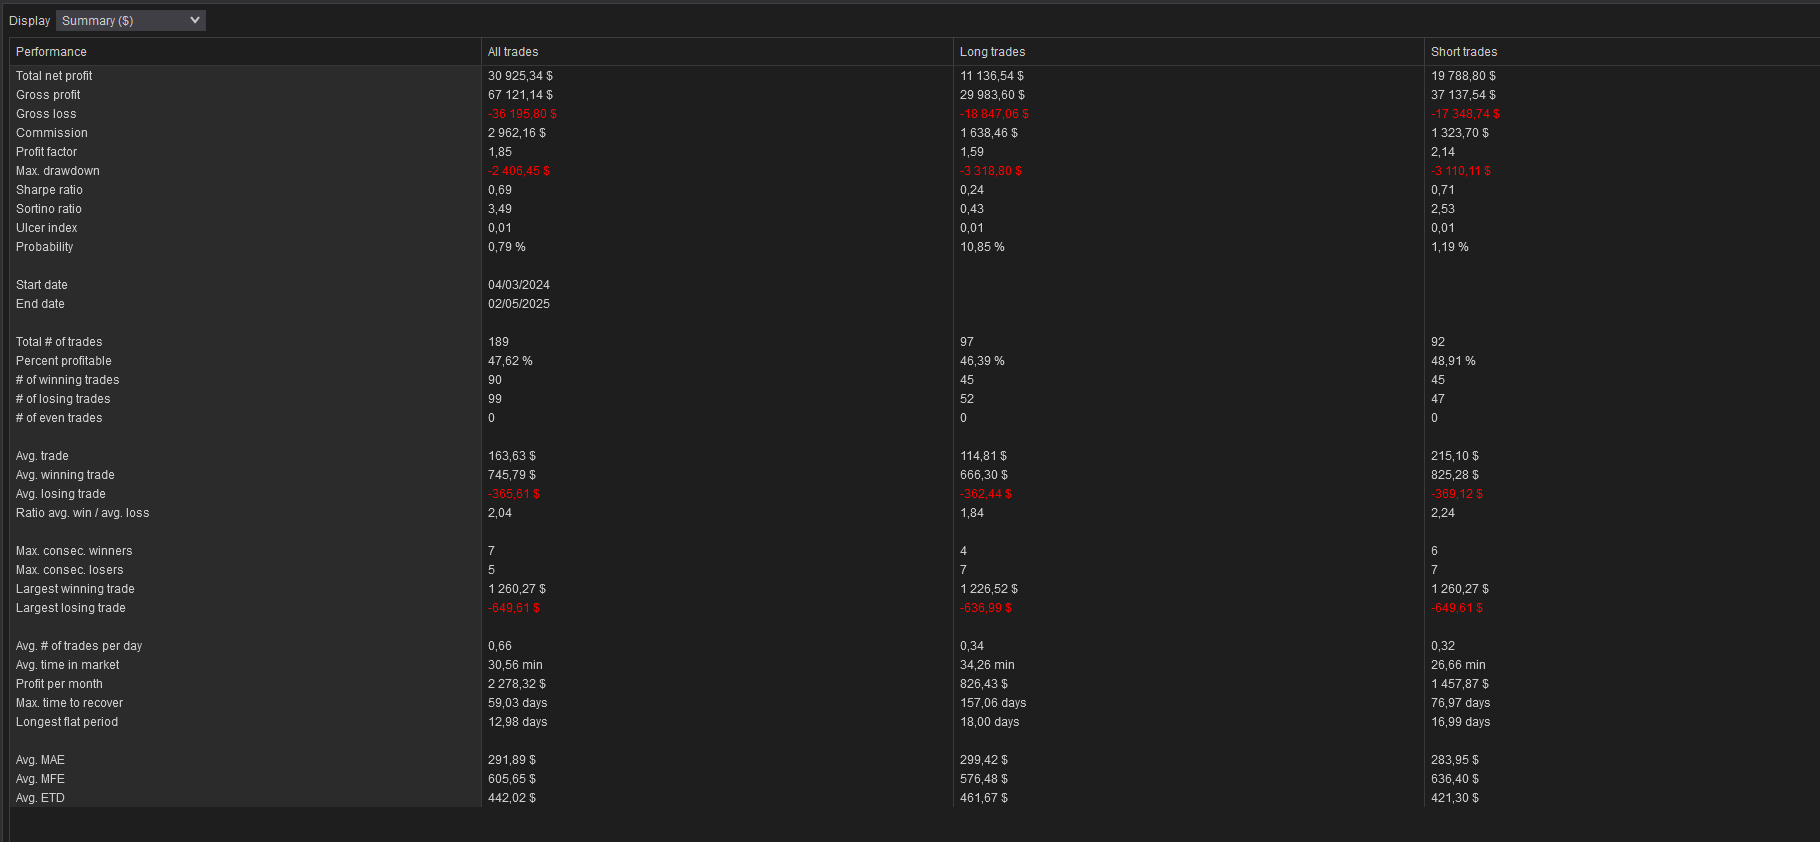Click All trades max drawdown -2 406,45 $
Viewport: 1820px width, 842px height.
point(519,171)
